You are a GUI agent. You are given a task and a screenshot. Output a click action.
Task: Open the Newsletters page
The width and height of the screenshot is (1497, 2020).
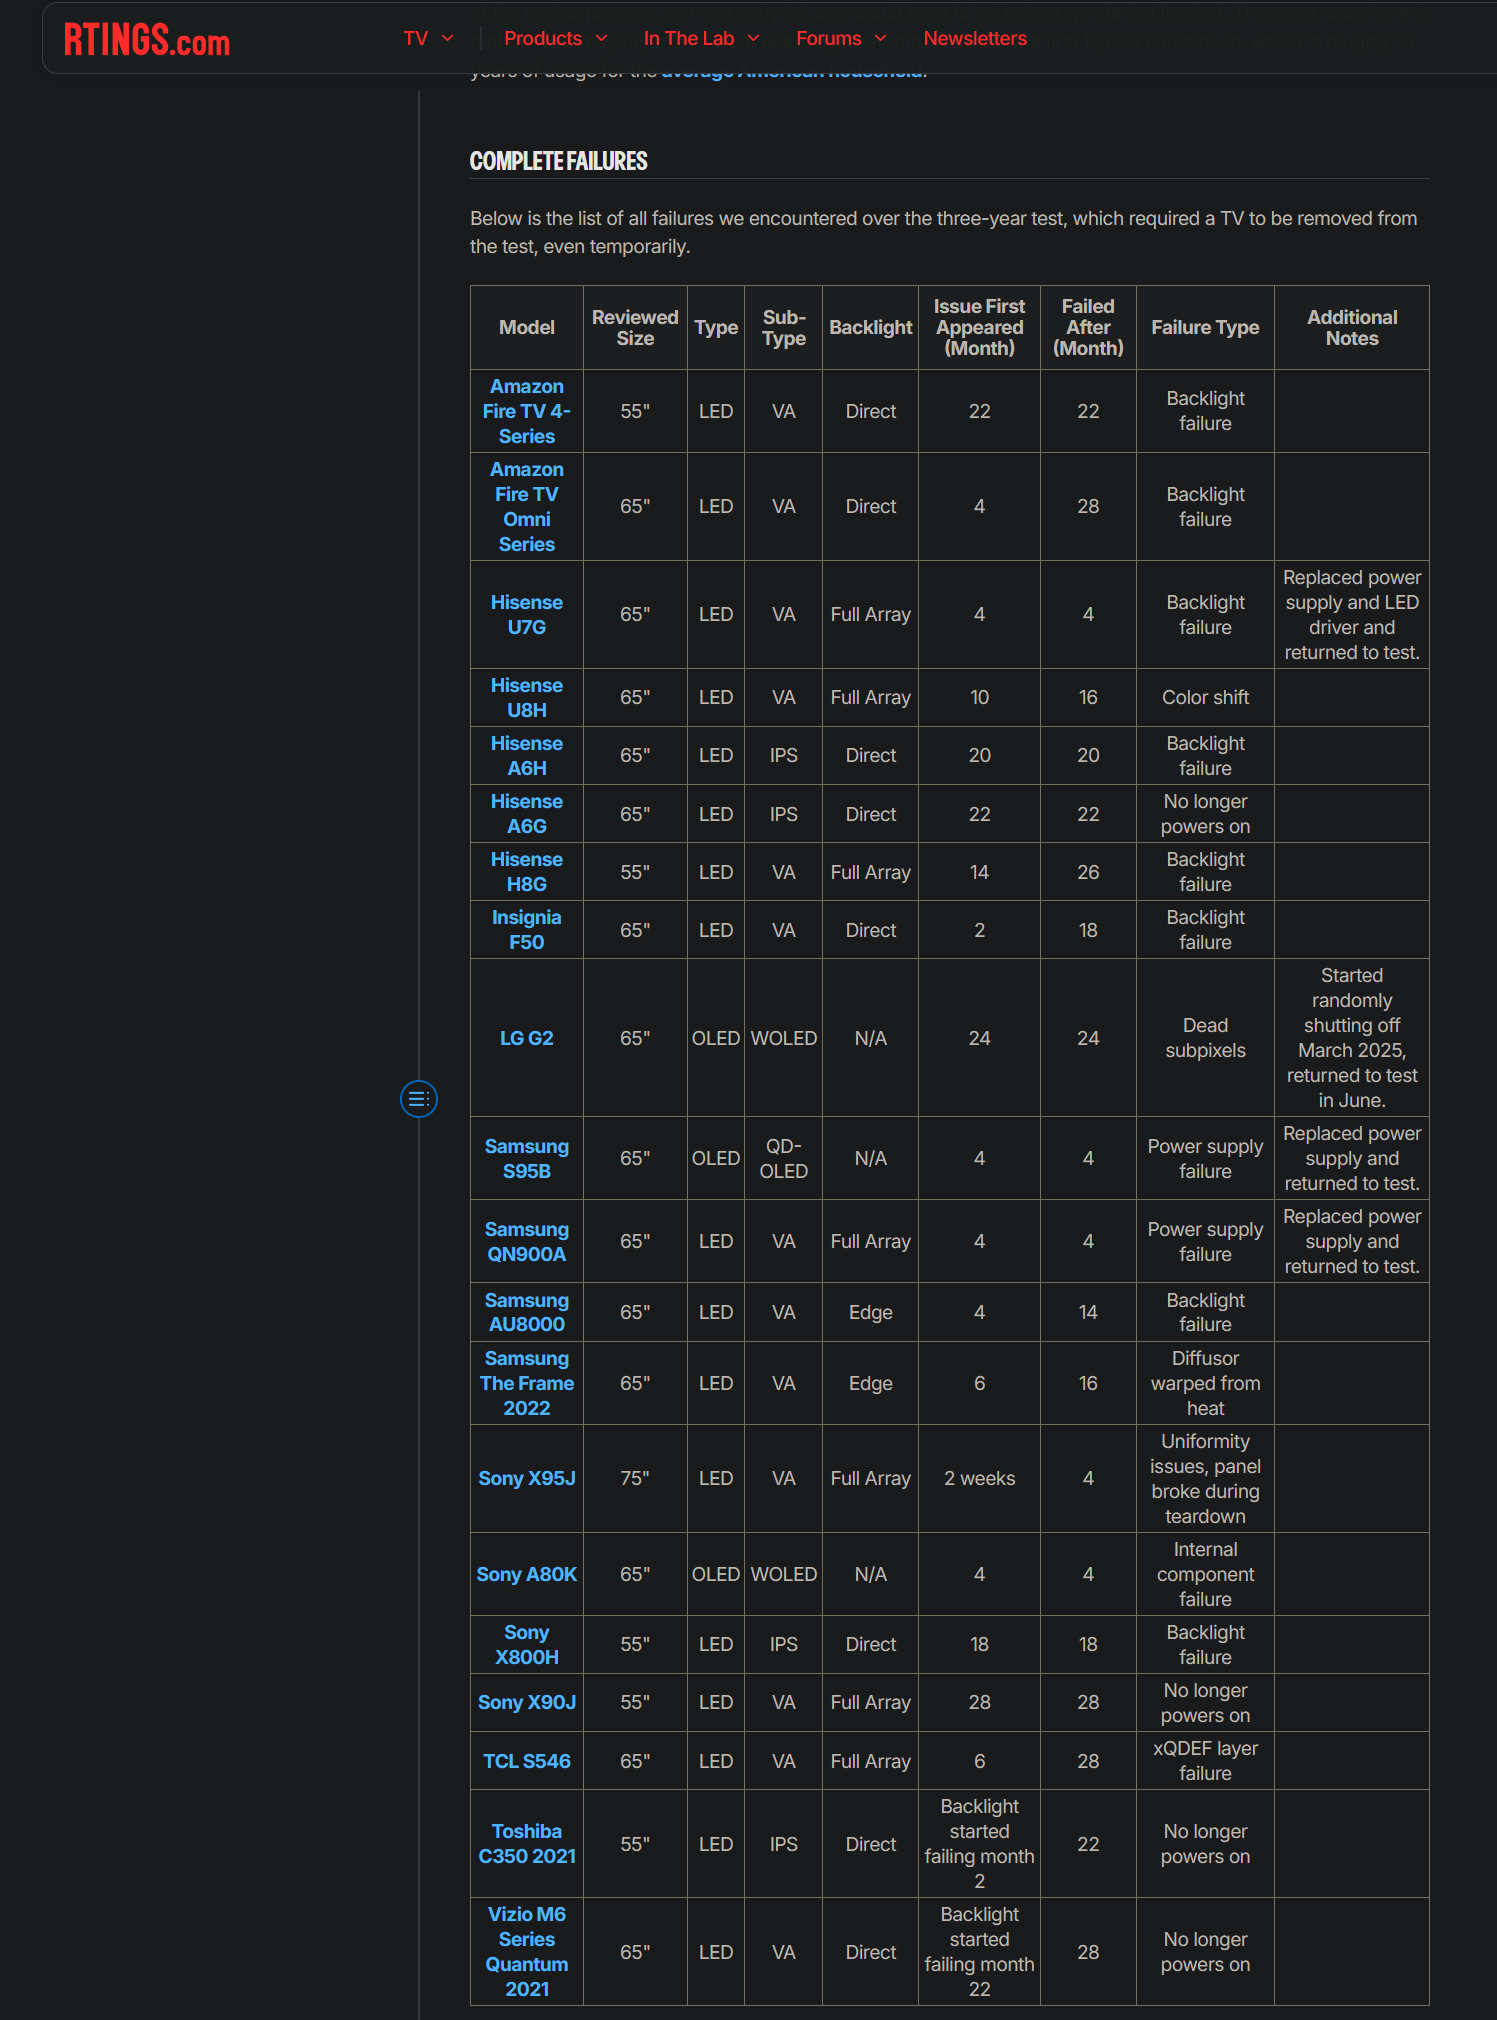coord(975,38)
